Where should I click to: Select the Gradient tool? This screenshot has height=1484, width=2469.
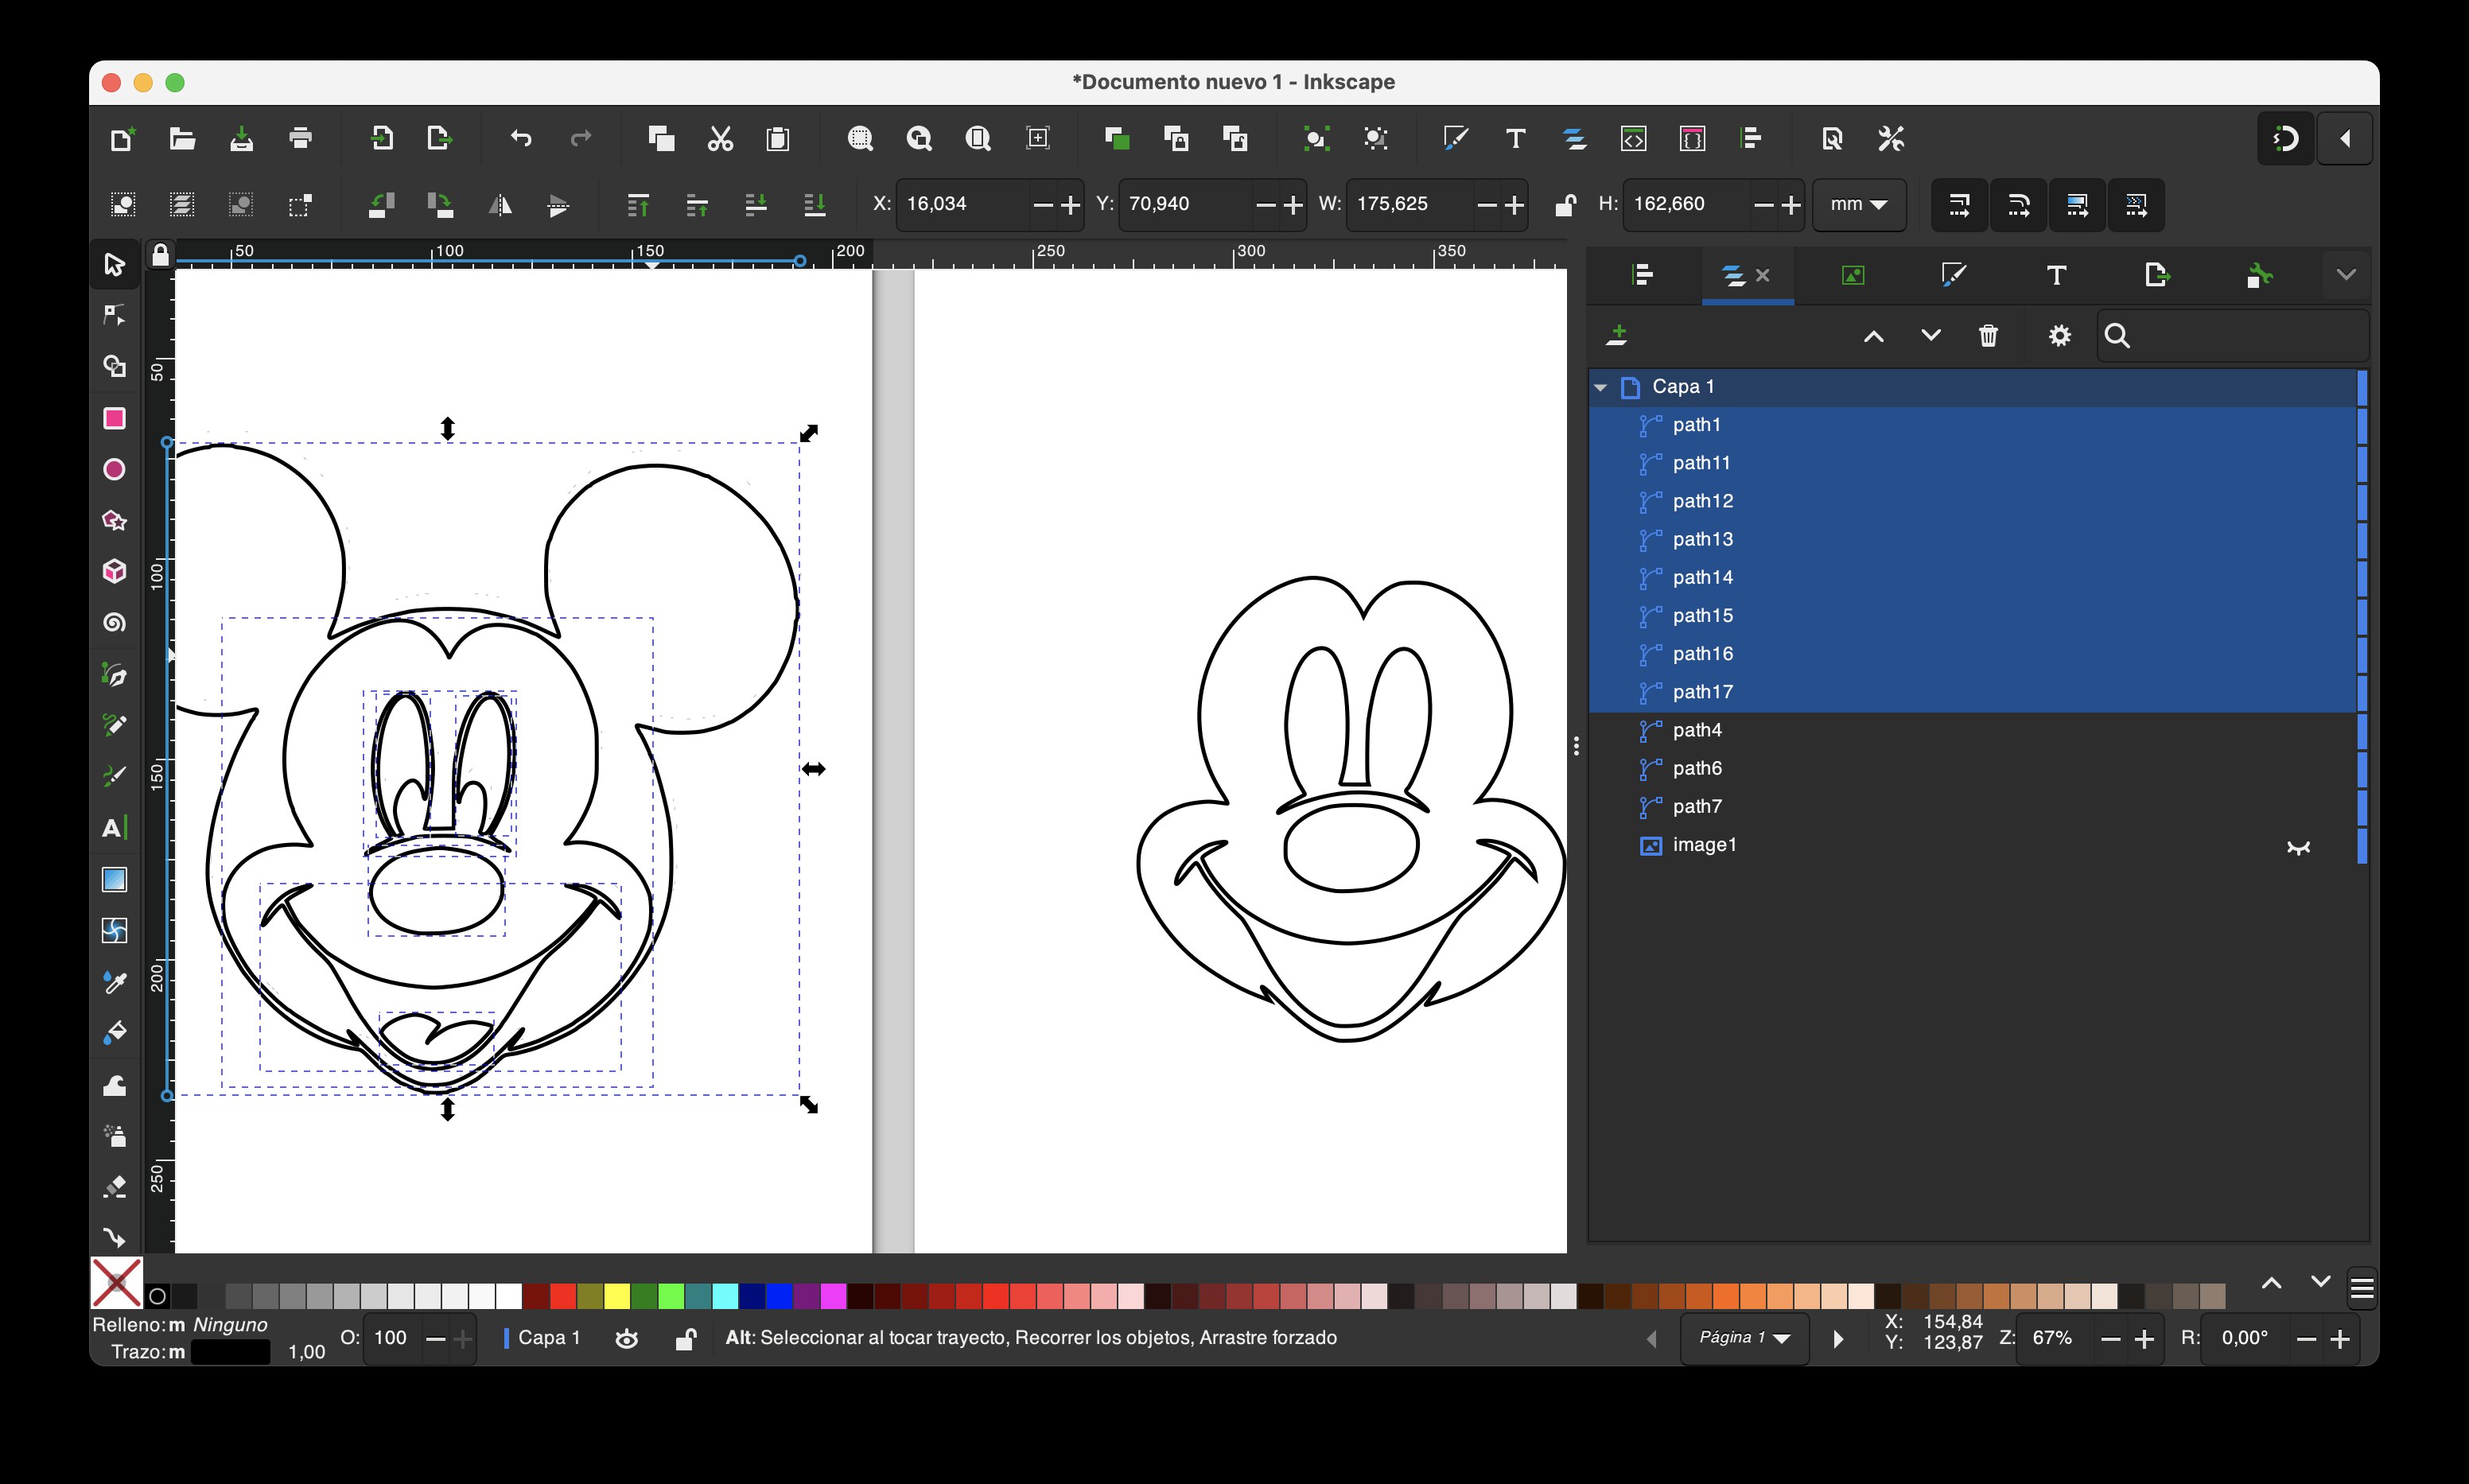click(x=114, y=879)
